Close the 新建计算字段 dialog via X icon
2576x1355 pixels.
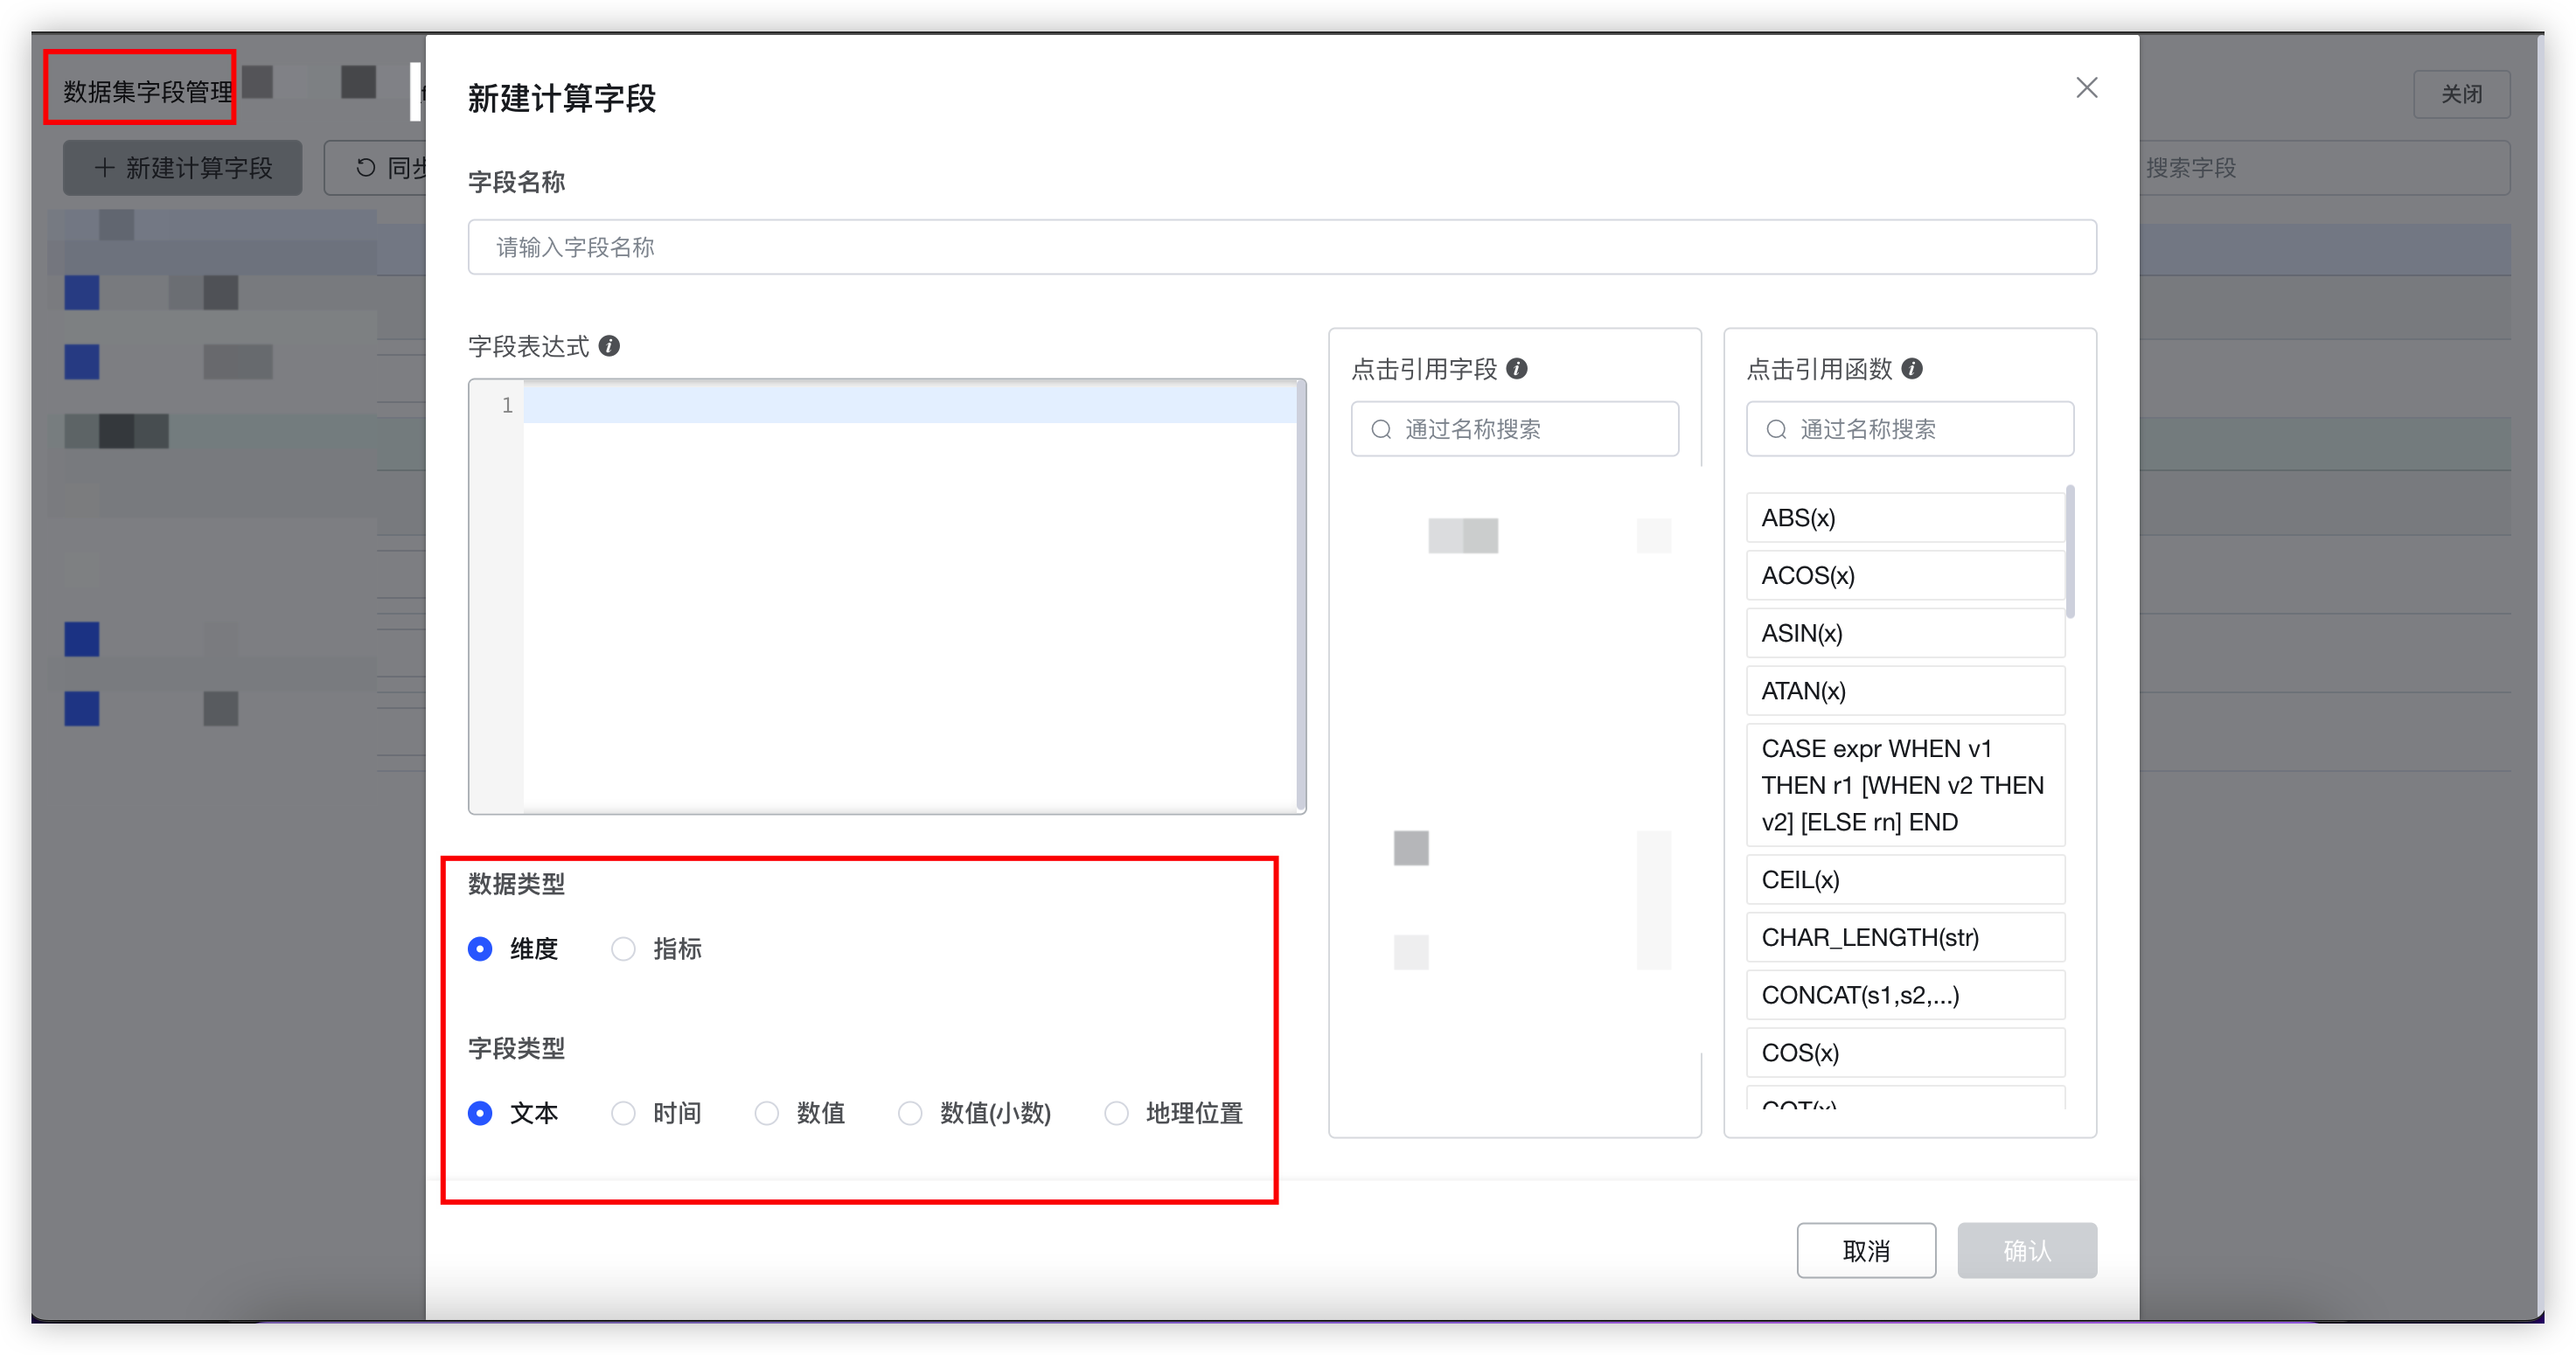[2087, 88]
